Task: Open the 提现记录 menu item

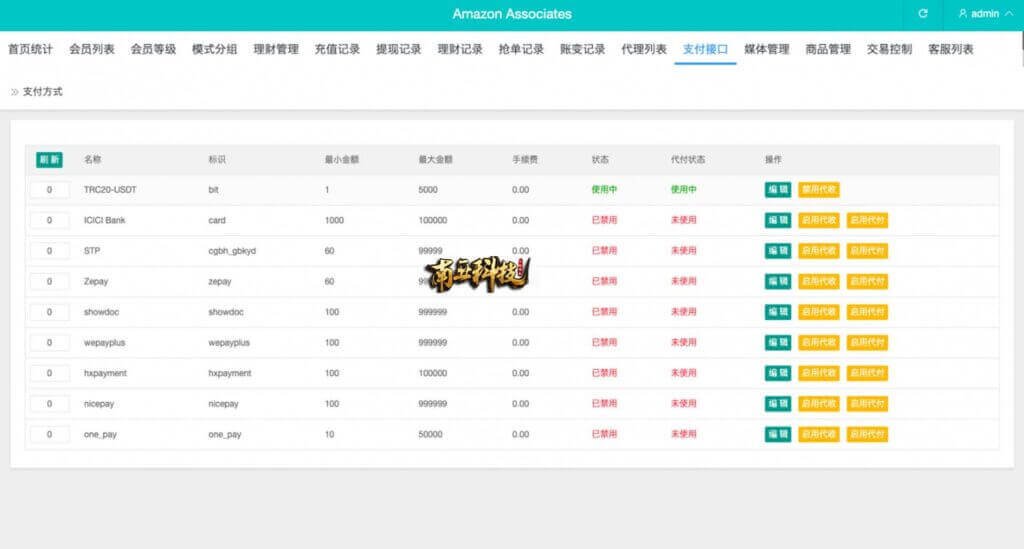Action: click(398, 49)
